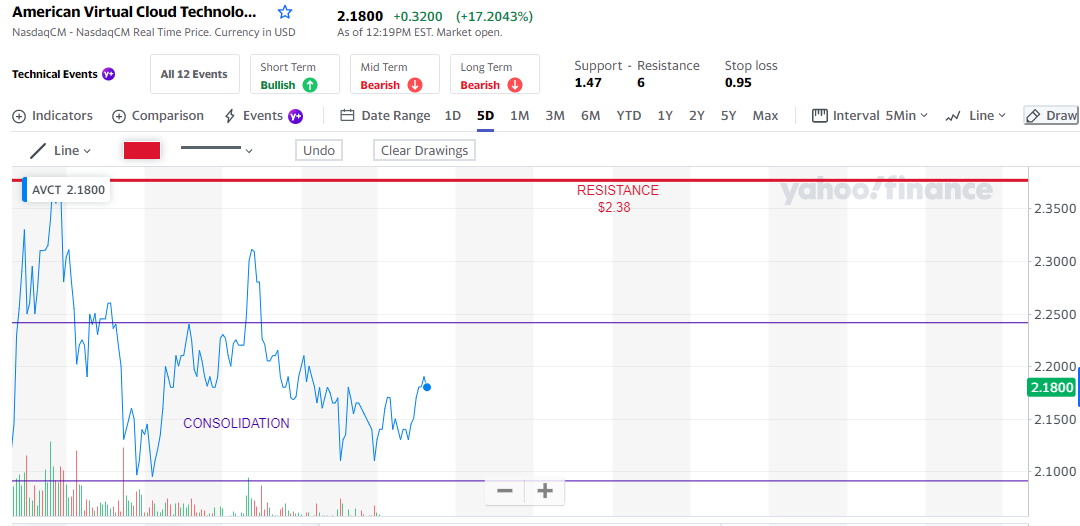This screenshot has height=526, width=1080.
Task: Switch chart range to 1M
Action: click(519, 116)
